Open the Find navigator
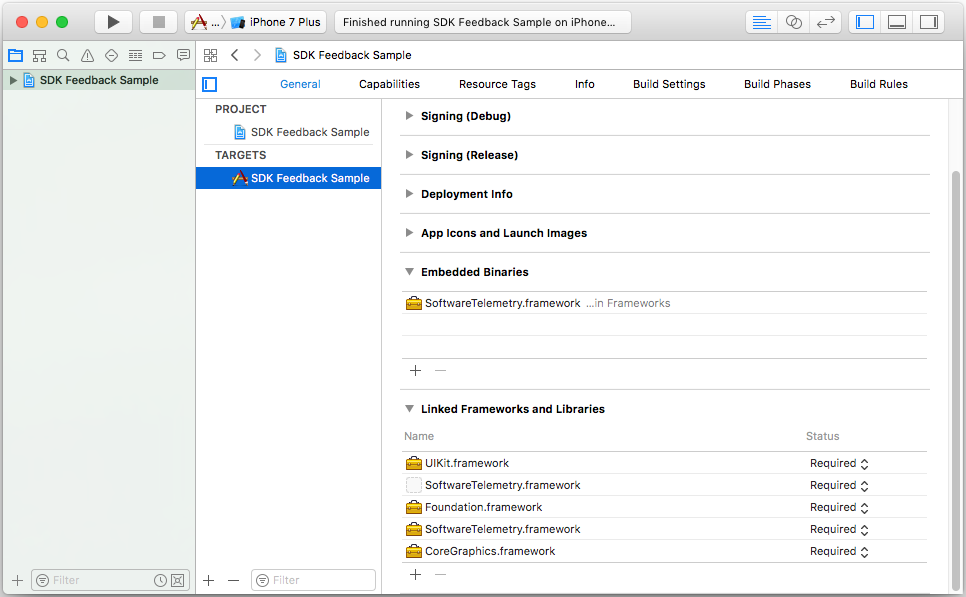The height and width of the screenshot is (597, 966). tap(63, 55)
